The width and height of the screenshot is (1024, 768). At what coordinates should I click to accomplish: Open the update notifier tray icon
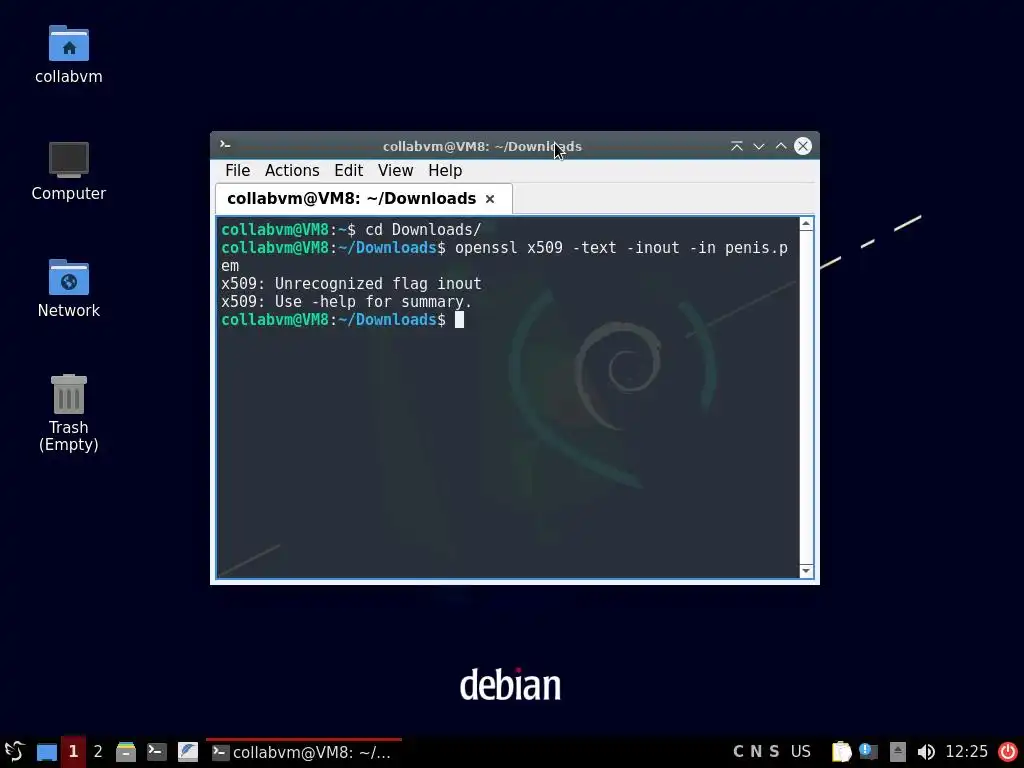click(869, 752)
